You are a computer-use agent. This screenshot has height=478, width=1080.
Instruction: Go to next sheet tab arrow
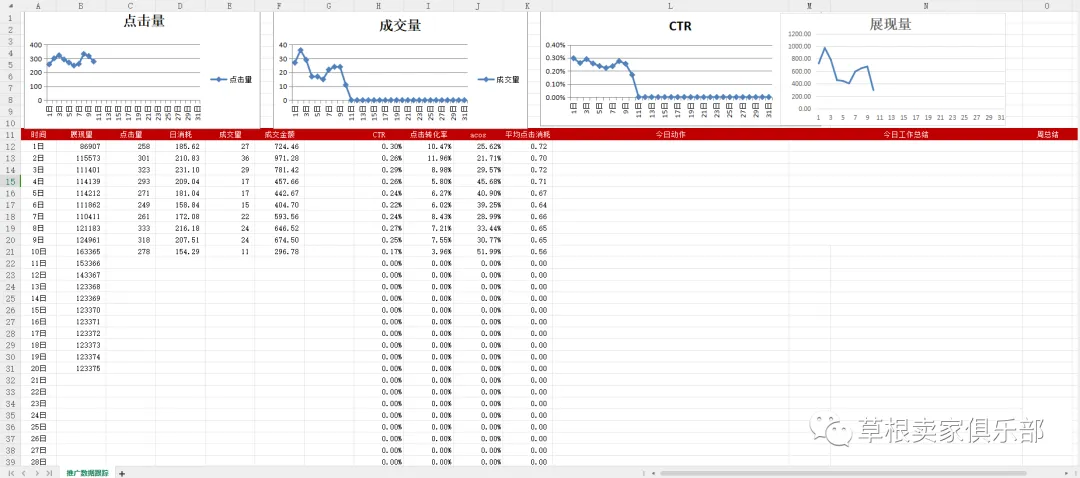pos(37,473)
